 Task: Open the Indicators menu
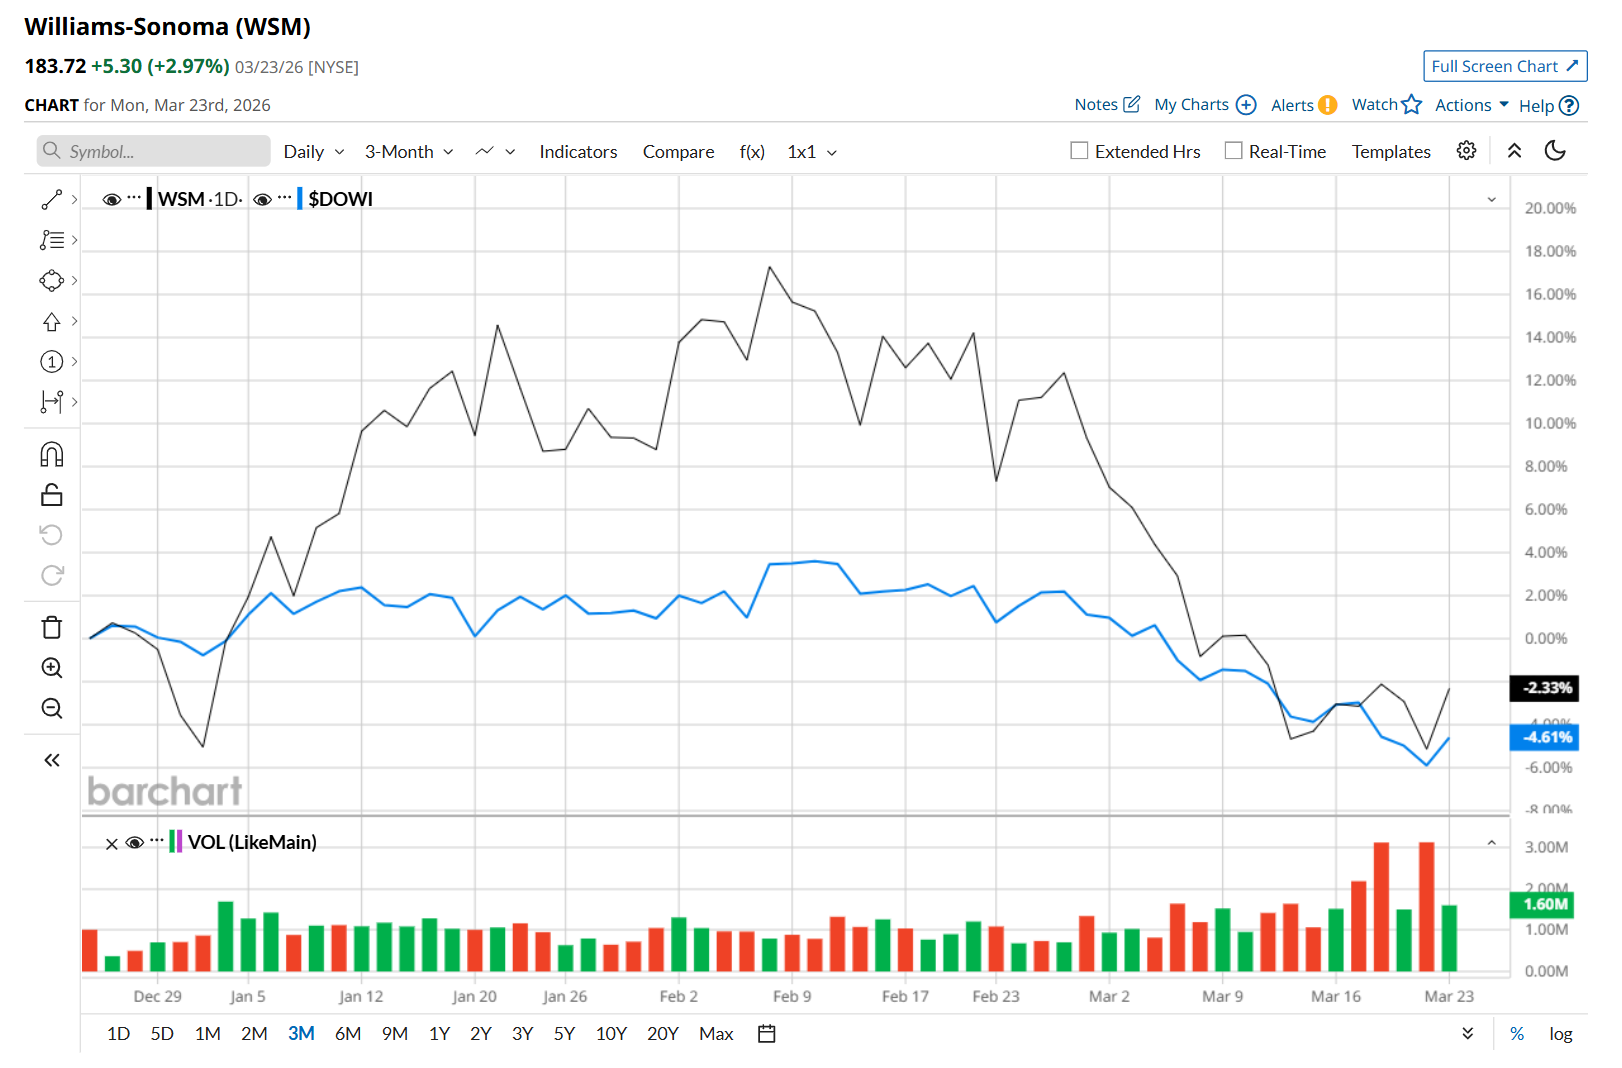[578, 152]
